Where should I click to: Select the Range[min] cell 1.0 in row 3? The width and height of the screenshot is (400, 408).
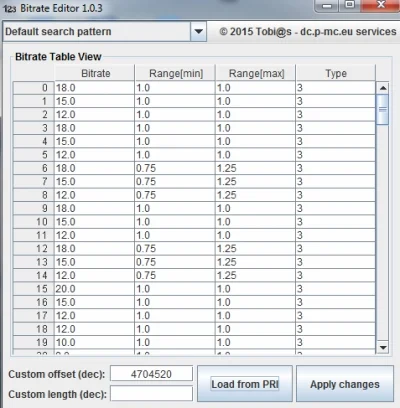[175, 128]
